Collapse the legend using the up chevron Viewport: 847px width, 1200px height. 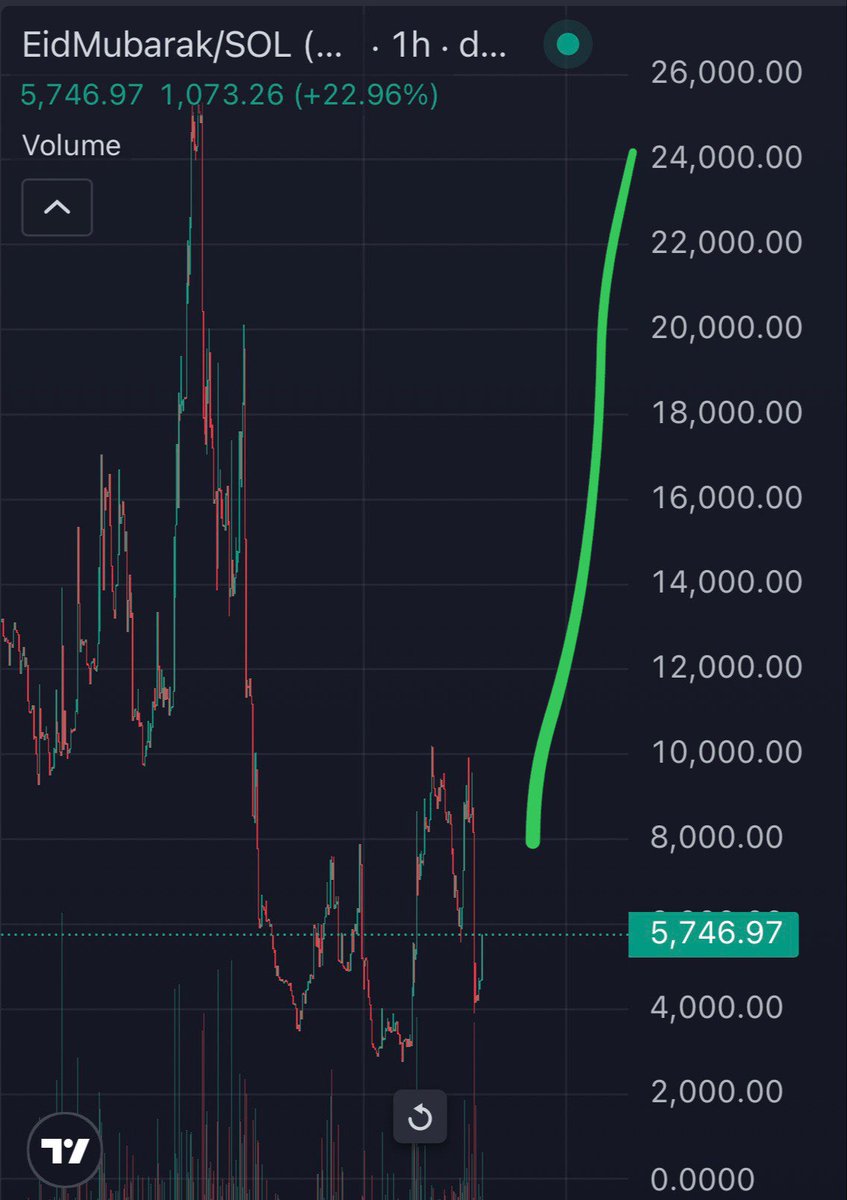pos(56,207)
